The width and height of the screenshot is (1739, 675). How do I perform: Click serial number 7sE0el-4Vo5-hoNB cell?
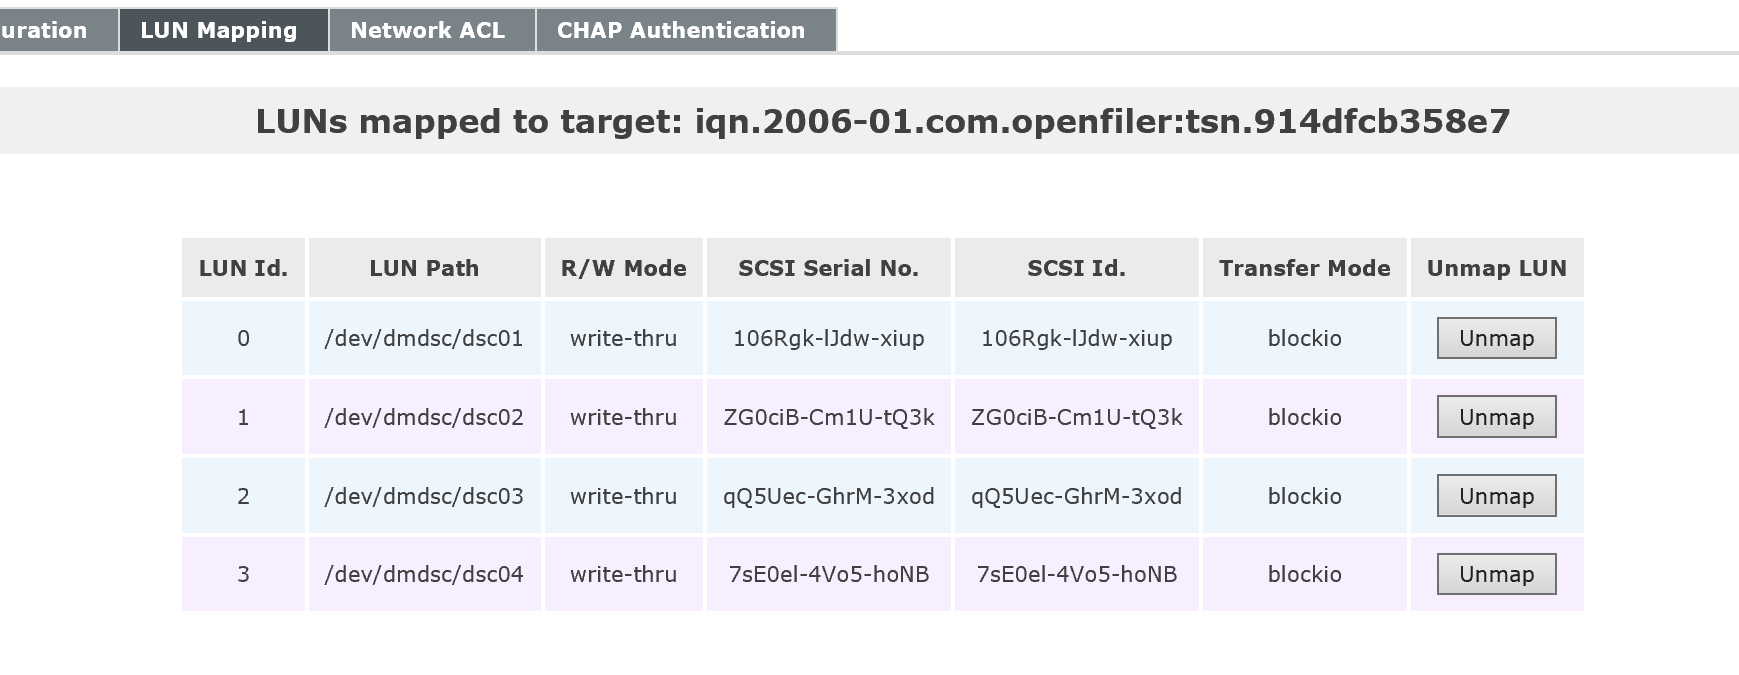click(x=828, y=574)
